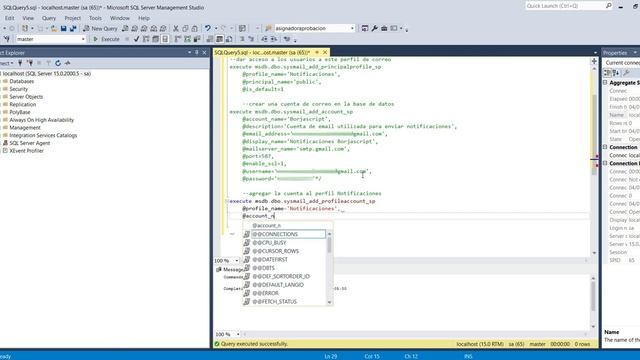Switch to the Messages results tab
640x360 pixels.
point(230,269)
